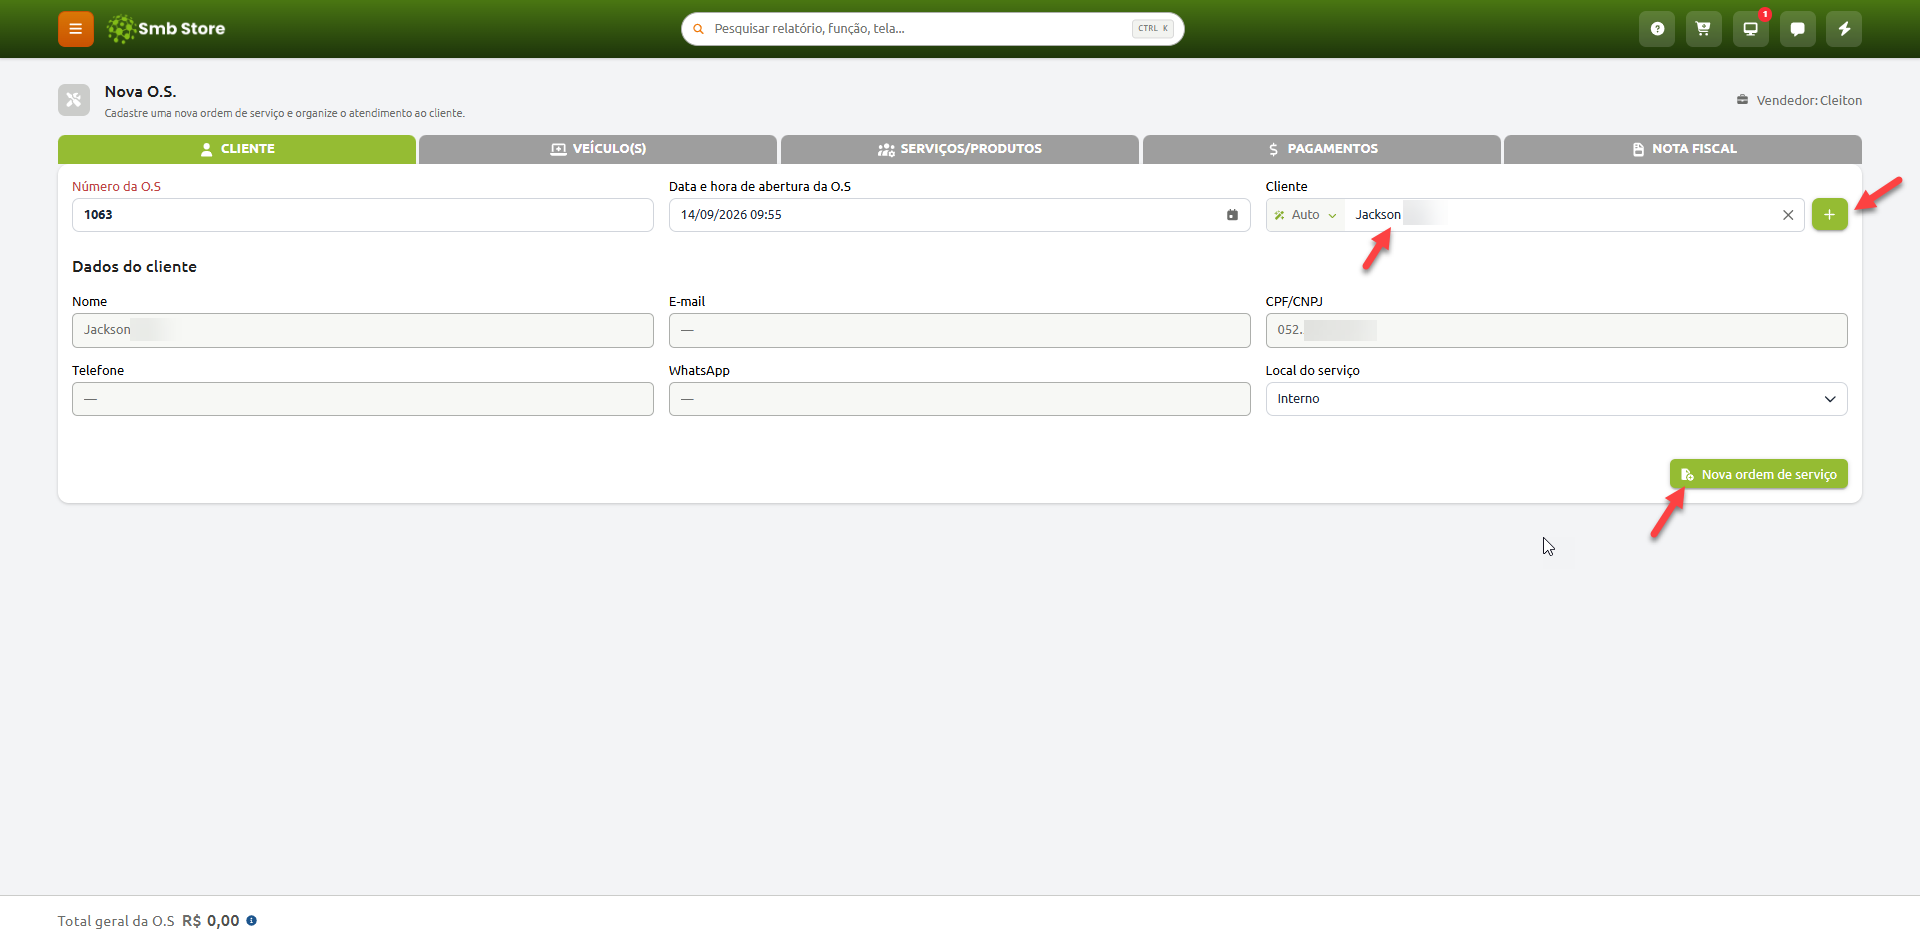Click the Nome field
Image resolution: width=1920 pixels, height=945 pixels.
pyautogui.click(x=362, y=330)
